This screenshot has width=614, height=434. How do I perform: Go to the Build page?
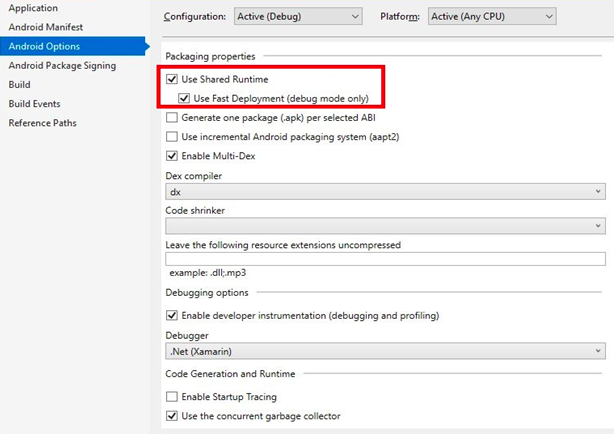20,84
